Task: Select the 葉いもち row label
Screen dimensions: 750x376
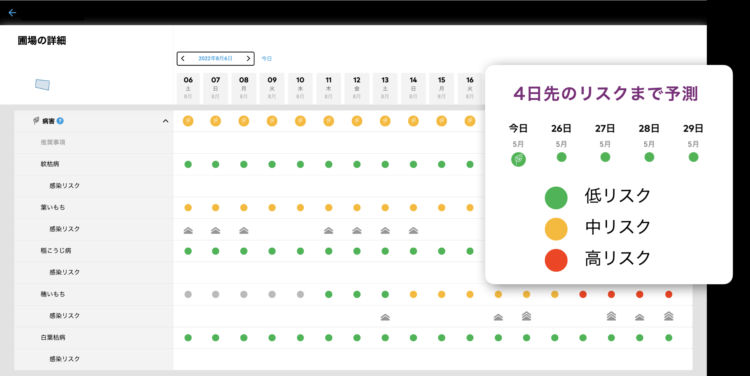Action: 53,208
